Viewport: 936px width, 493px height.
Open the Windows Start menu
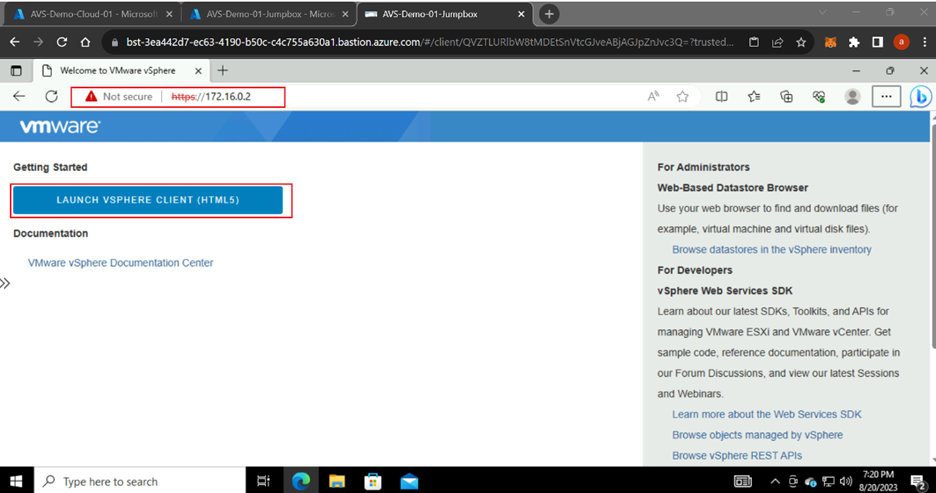pyautogui.click(x=17, y=481)
